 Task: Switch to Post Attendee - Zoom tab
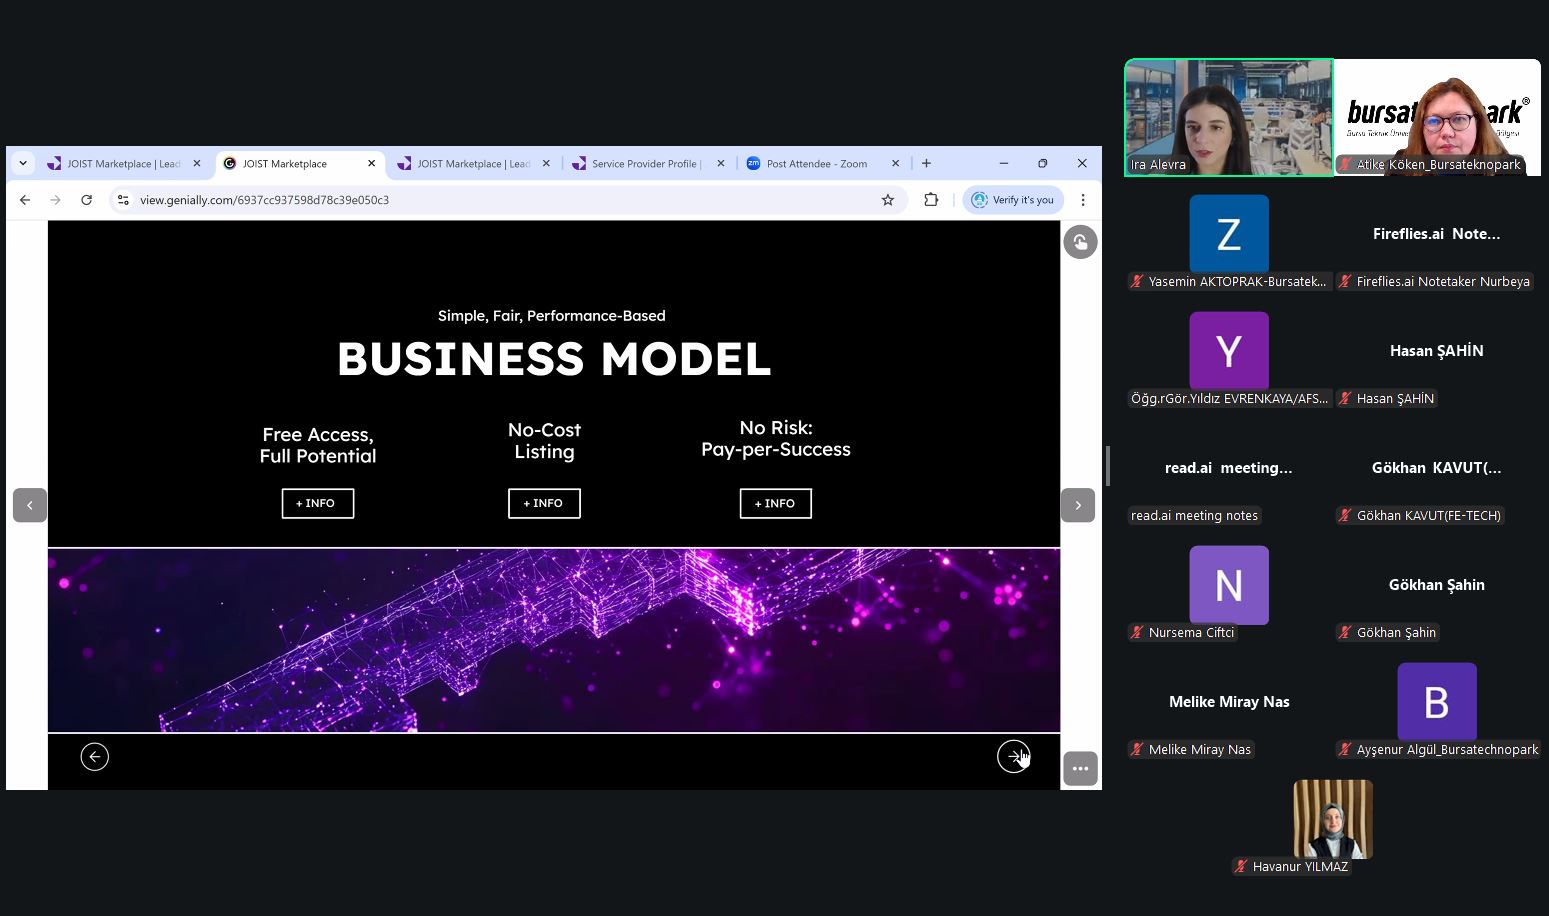[x=816, y=164]
